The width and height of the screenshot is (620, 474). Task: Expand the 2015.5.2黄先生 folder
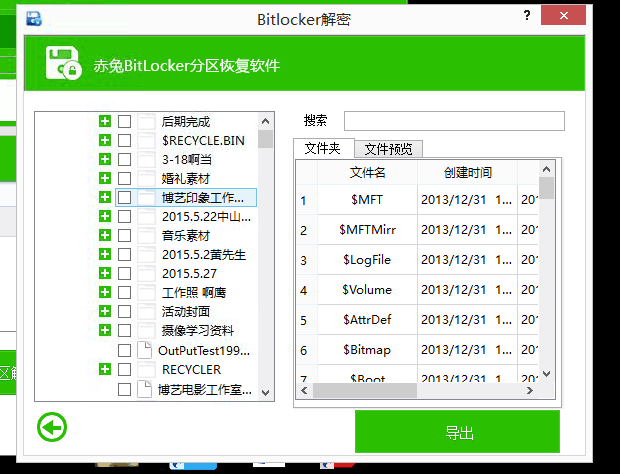pos(105,254)
